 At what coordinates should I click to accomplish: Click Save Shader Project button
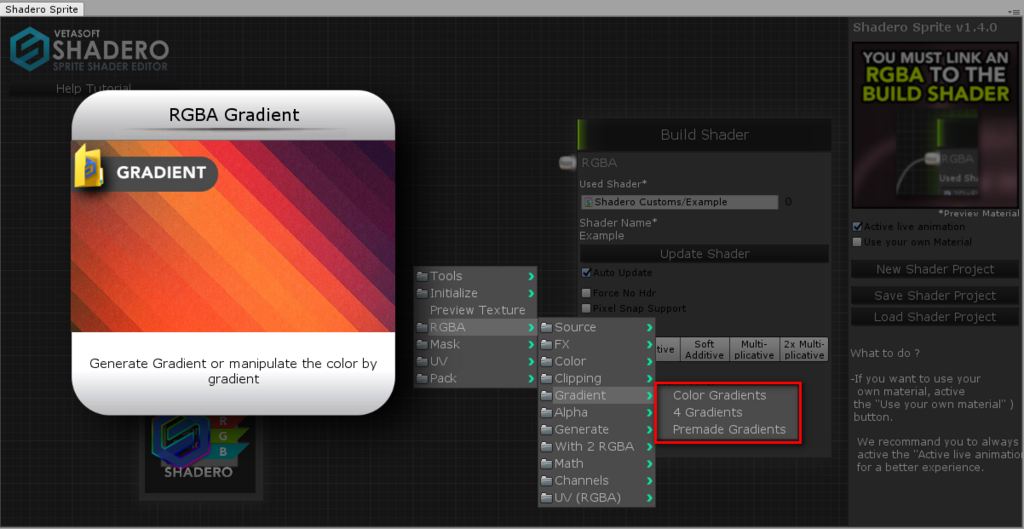coord(935,296)
